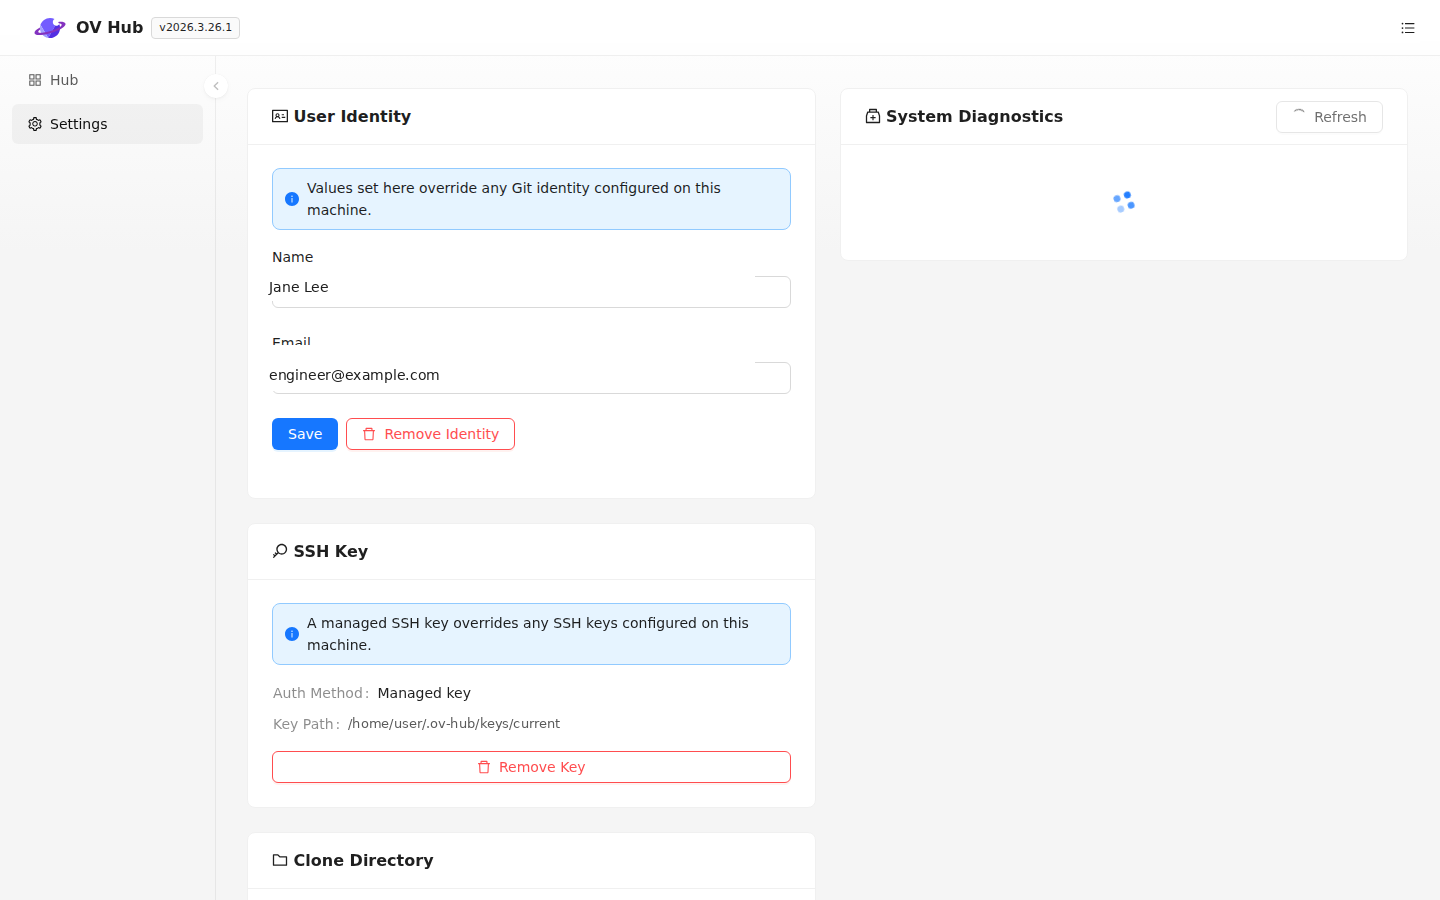Open the top-right list menu icon
Viewport: 1440px width, 900px height.
click(1408, 28)
